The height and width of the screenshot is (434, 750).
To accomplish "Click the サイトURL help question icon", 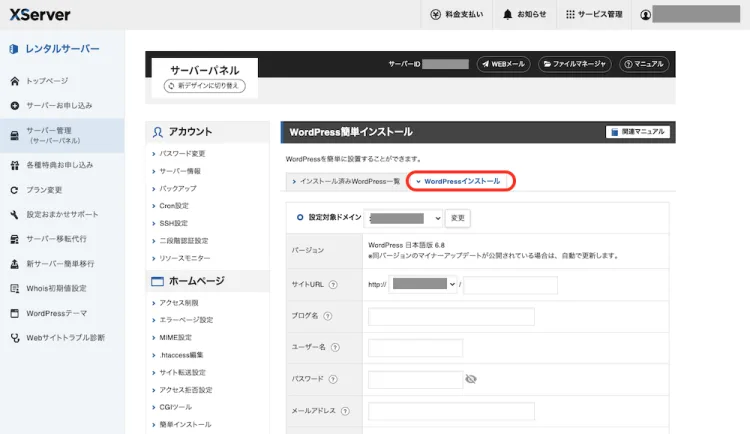I will [x=333, y=285].
